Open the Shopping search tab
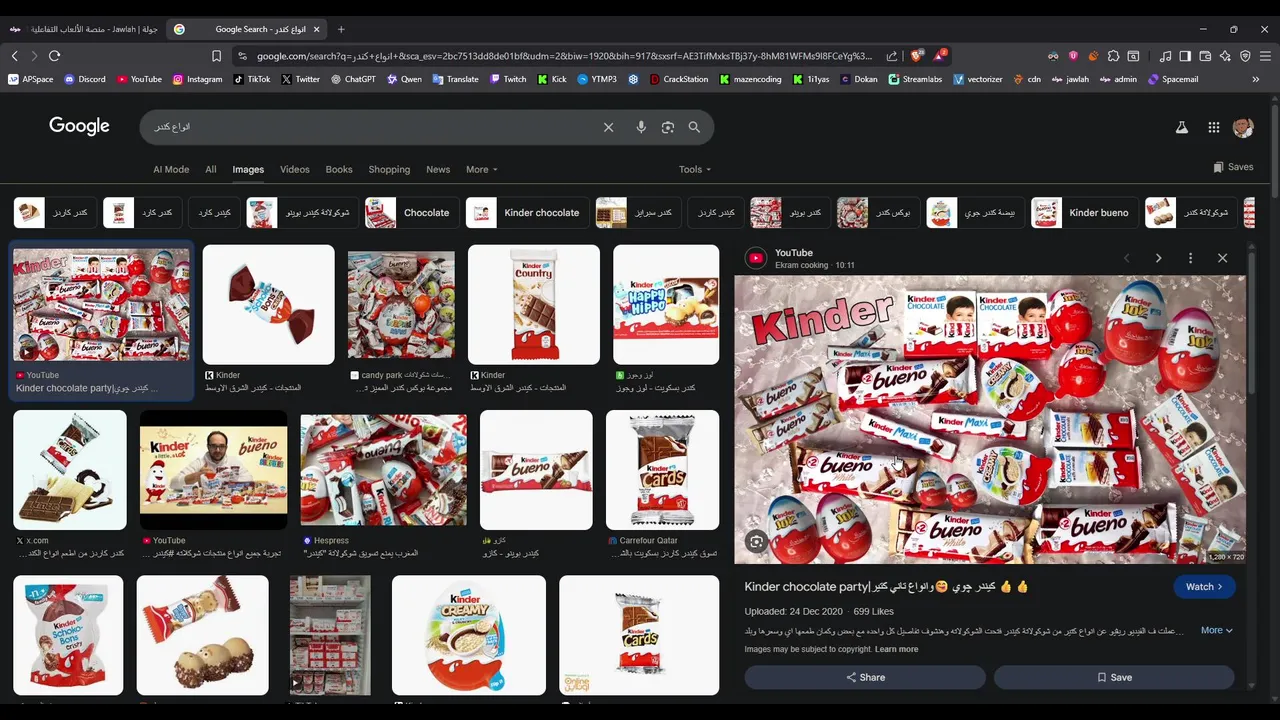The height and width of the screenshot is (720, 1280). pos(389,169)
